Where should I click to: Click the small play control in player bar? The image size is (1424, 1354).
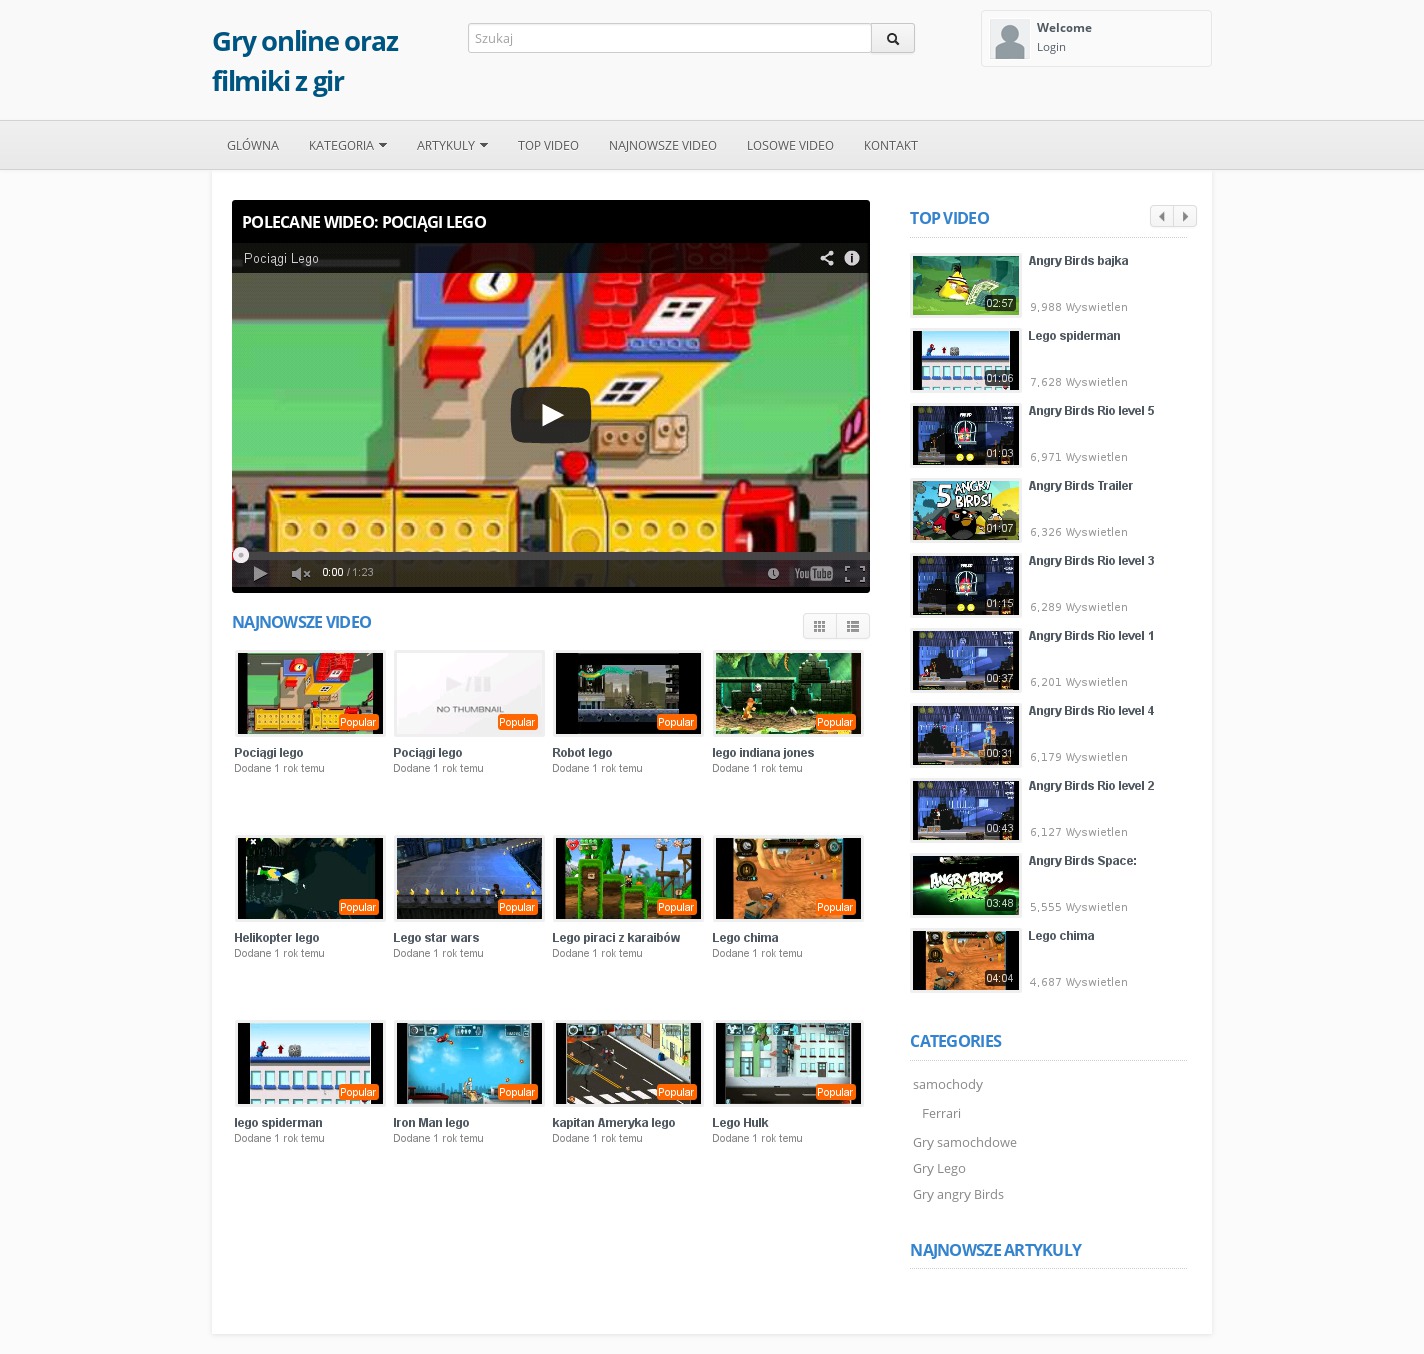pyautogui.click(x=260, y=573)
